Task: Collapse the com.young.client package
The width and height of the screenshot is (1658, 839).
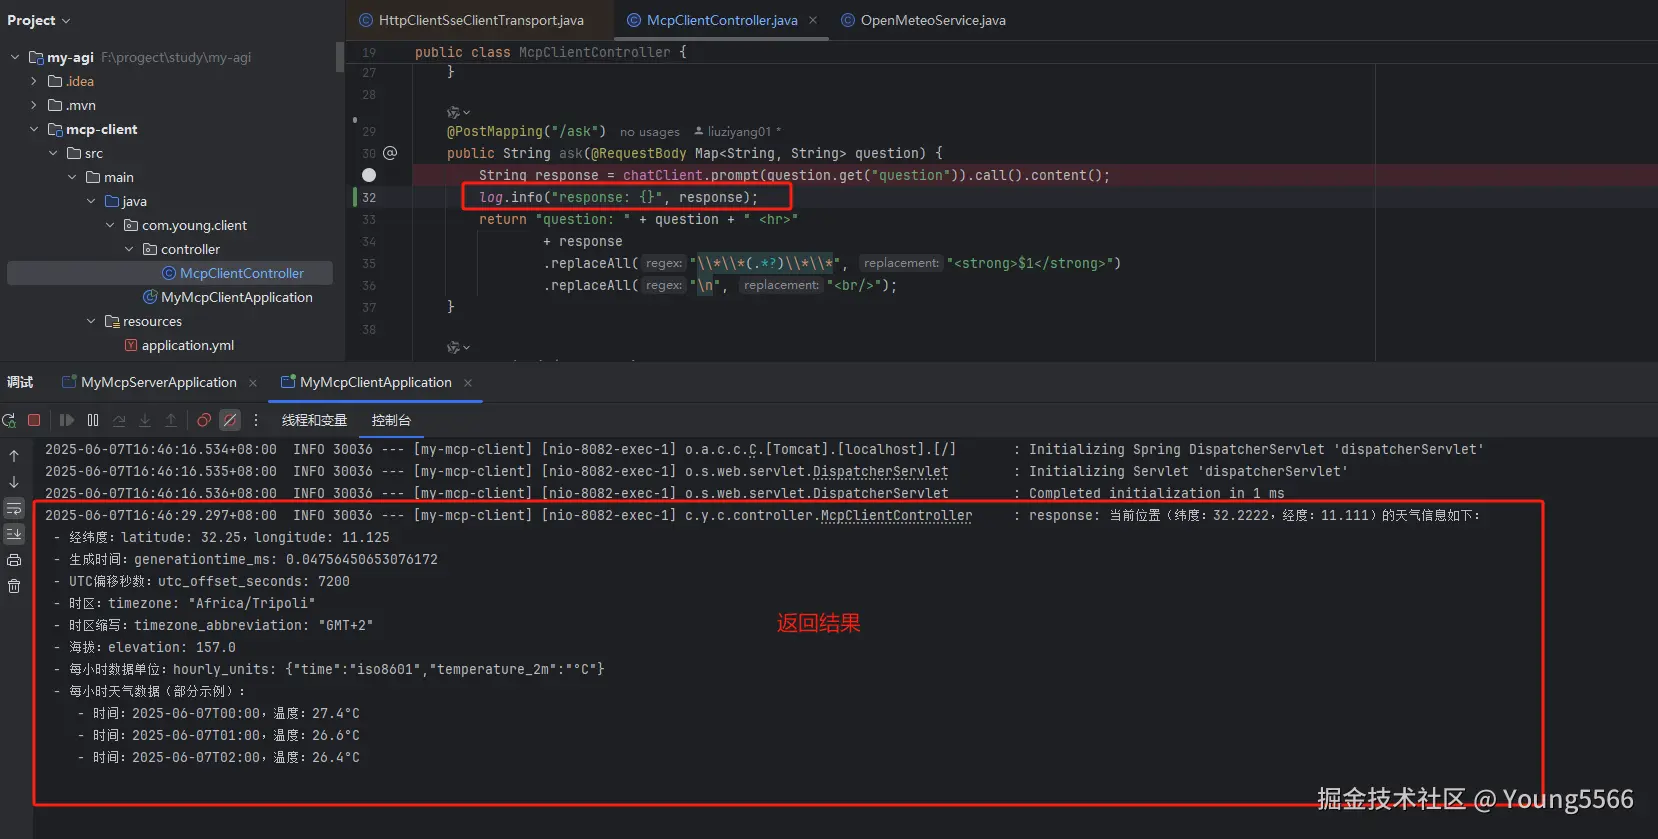Action: coord(110,225)
